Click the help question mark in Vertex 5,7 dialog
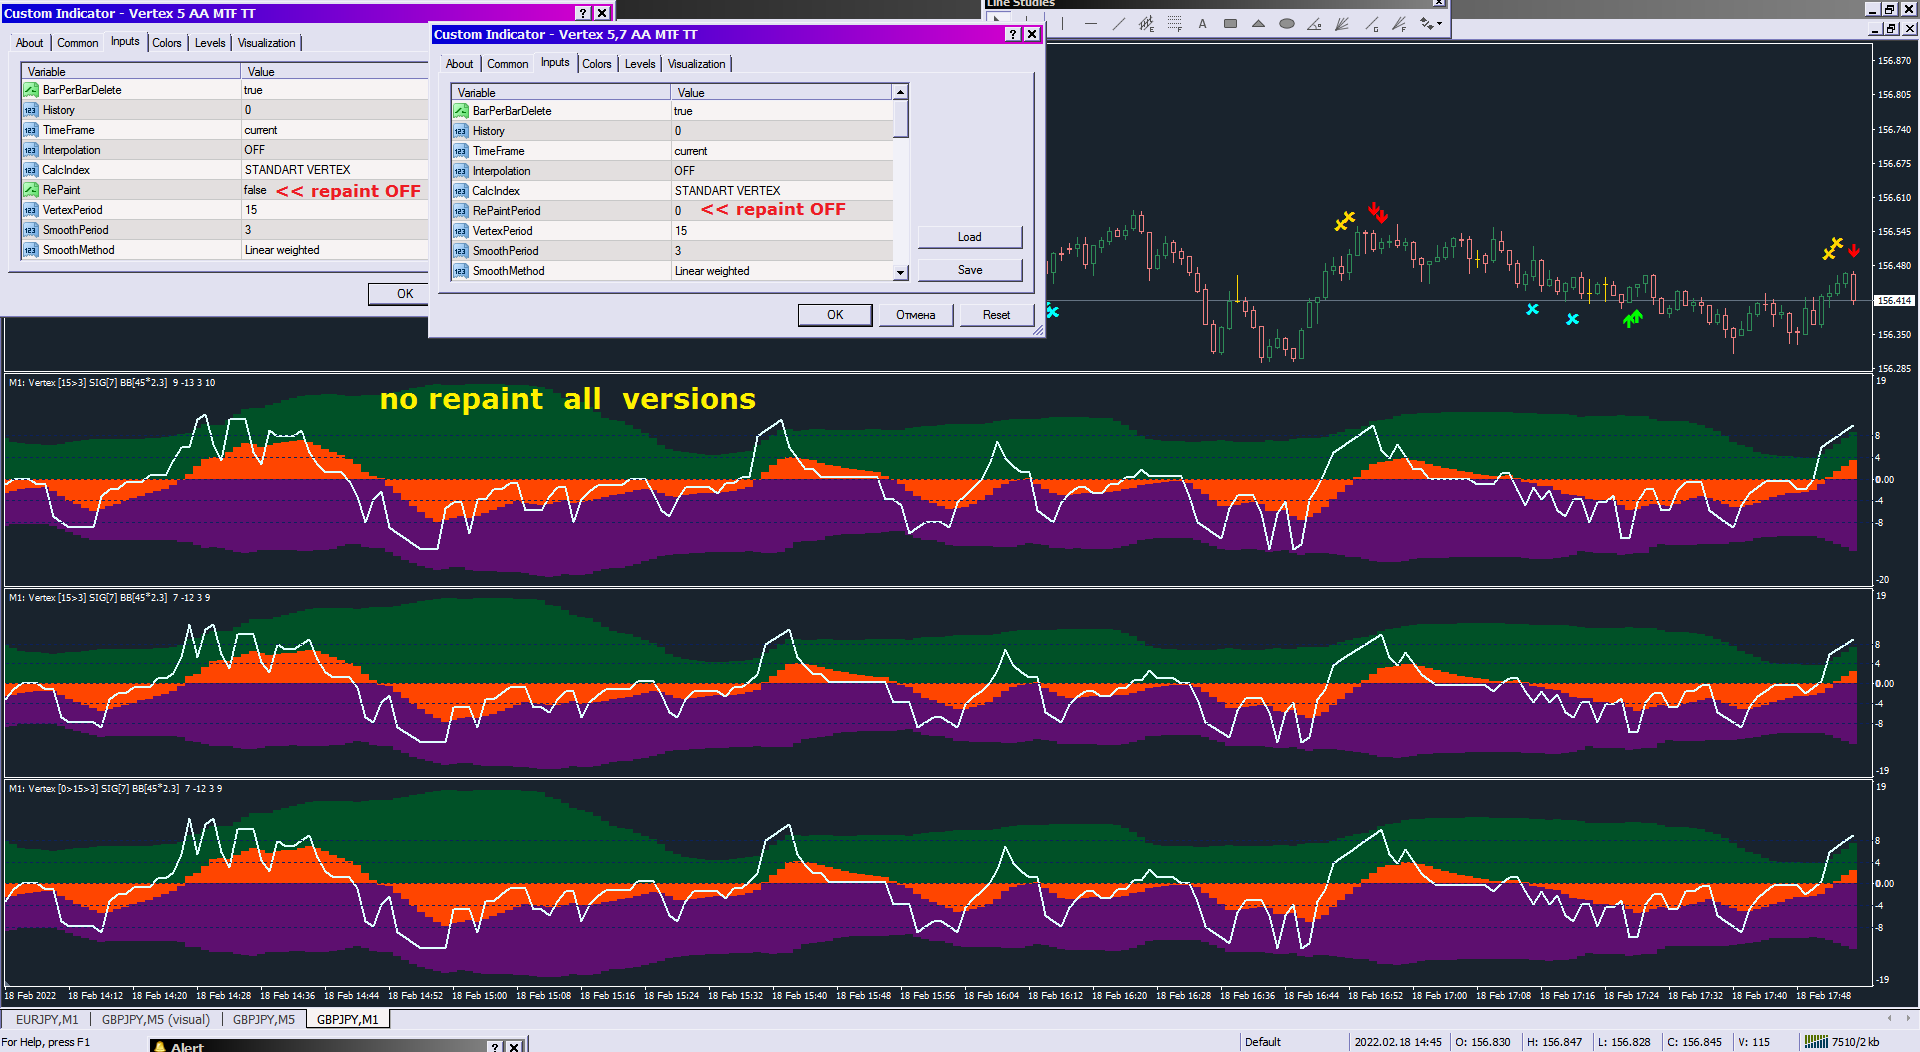 coord(1013,34)
